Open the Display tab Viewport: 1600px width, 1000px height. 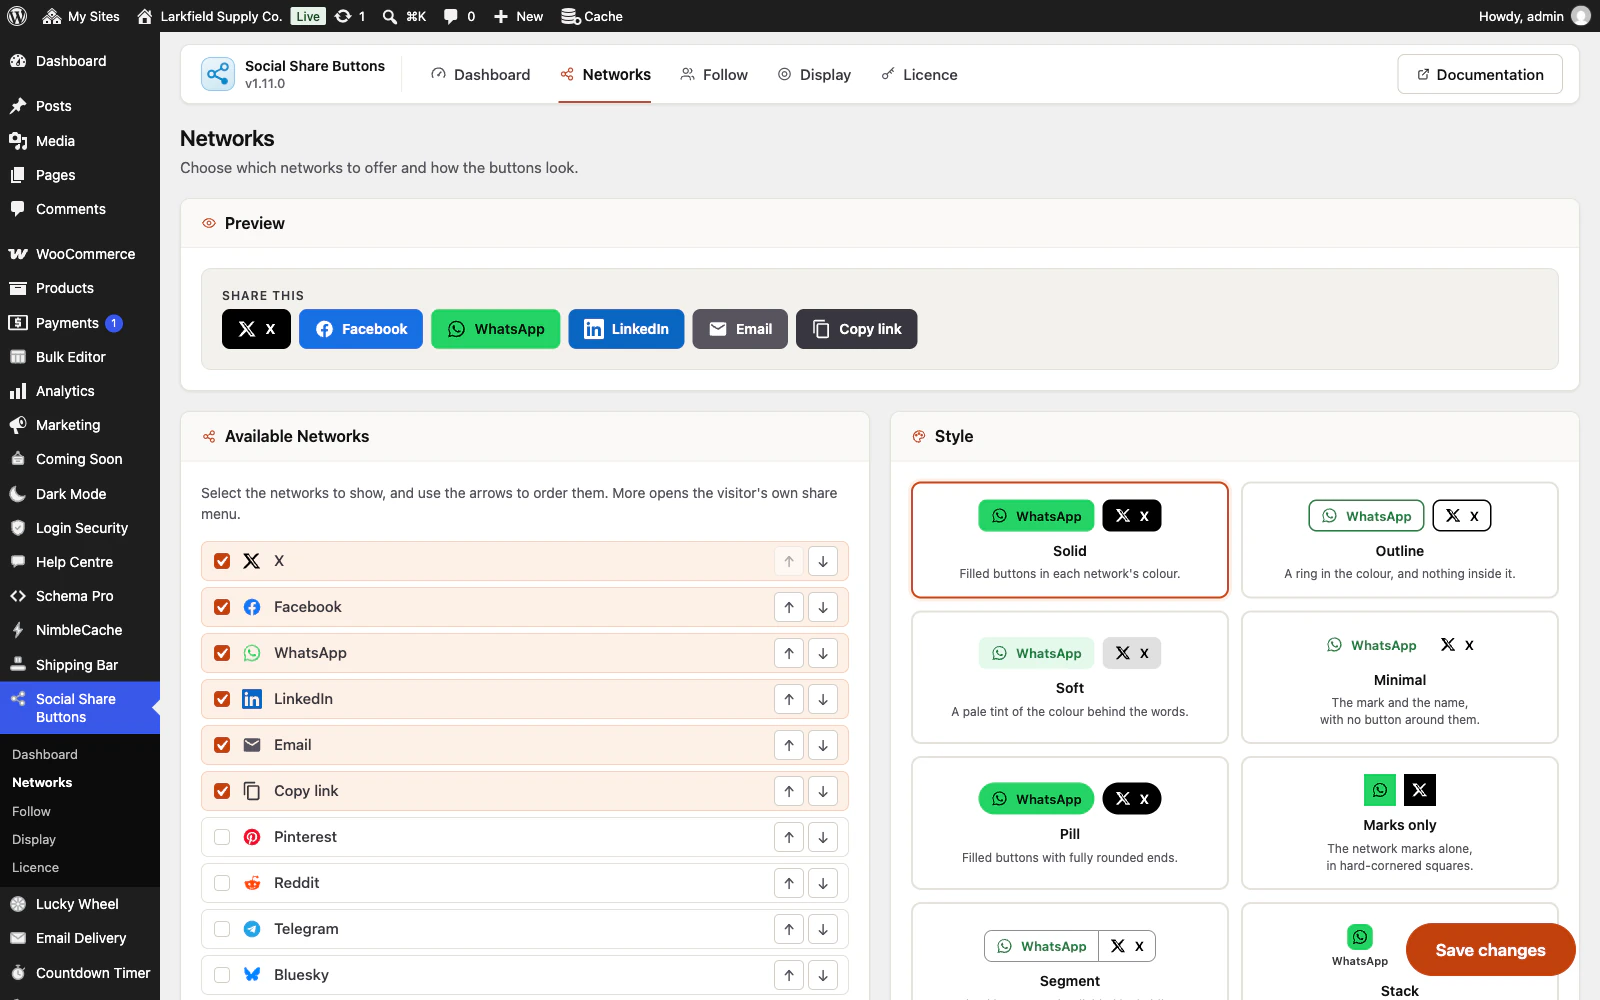[814, 75]
